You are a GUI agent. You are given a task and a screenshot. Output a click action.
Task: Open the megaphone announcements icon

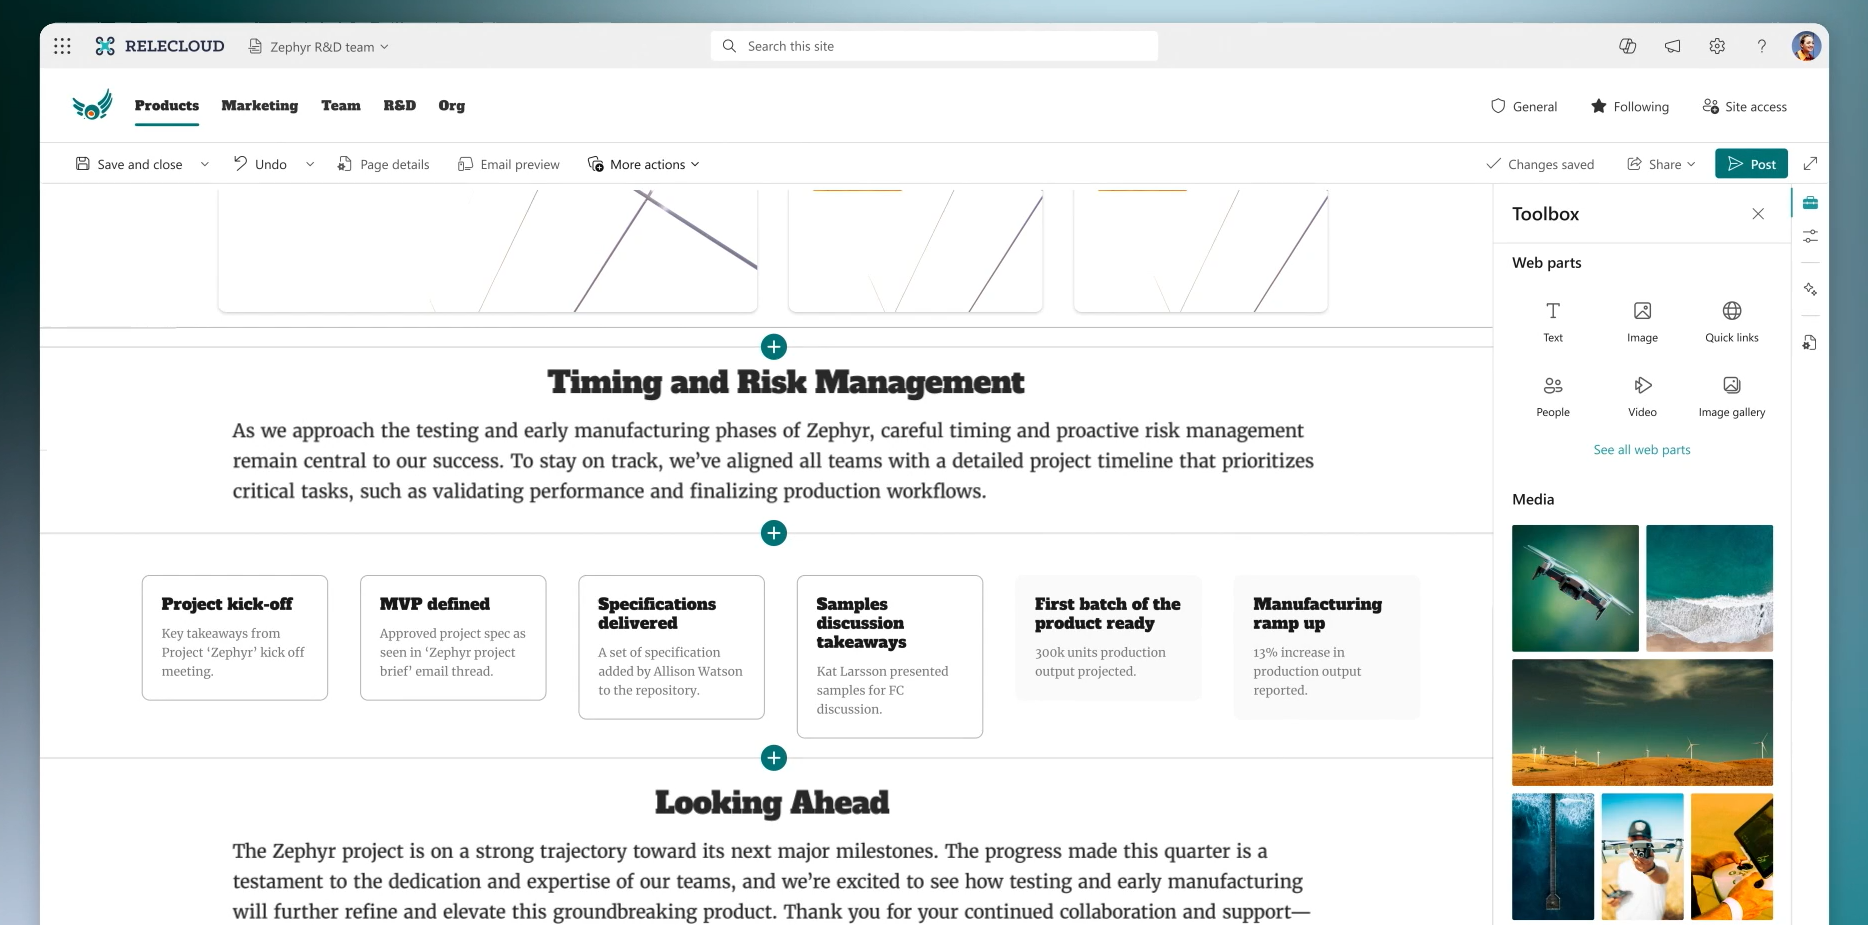[1672, 46]
